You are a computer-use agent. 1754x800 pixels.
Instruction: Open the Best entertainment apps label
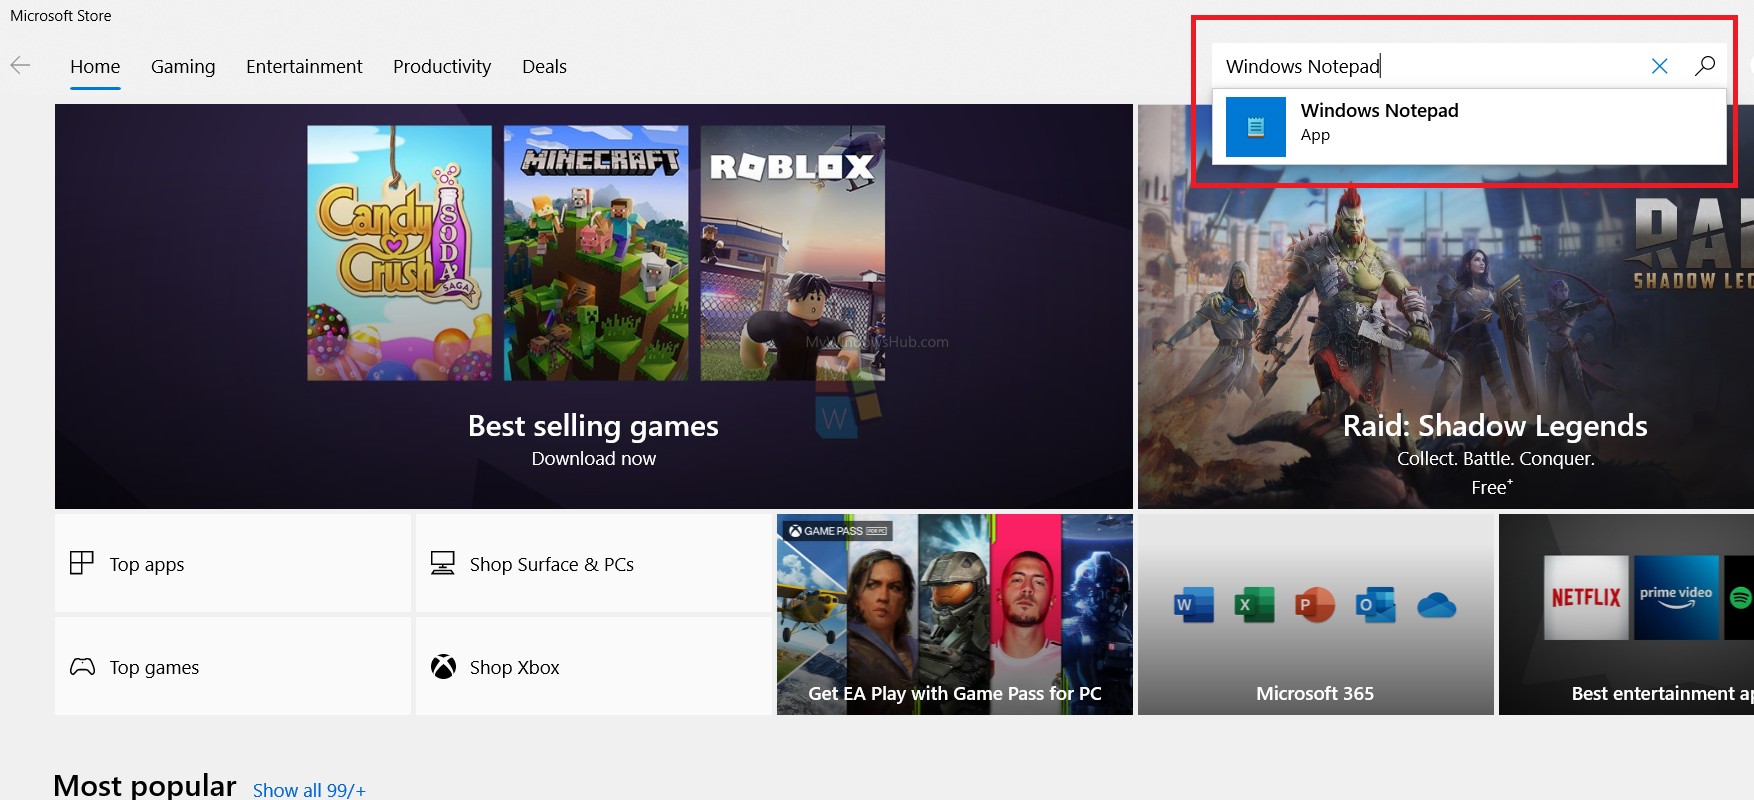click(x=1662, y=693)
